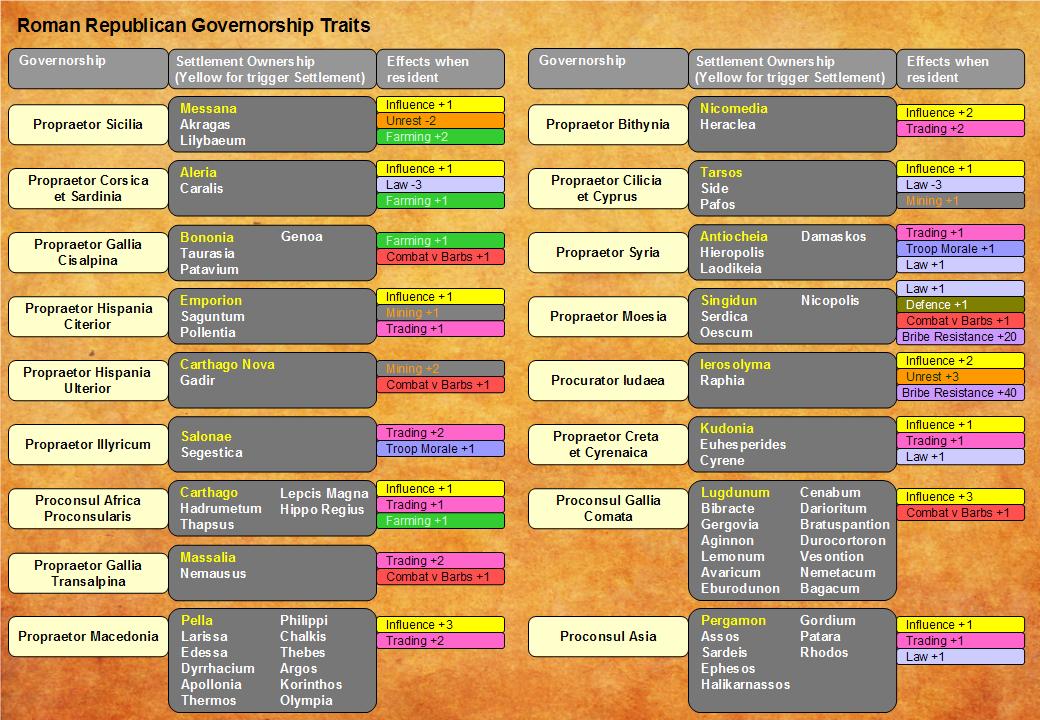Click the green Farming +2 effect bar
Viewport: 1040px width, 720px height.
click(440, 137)
